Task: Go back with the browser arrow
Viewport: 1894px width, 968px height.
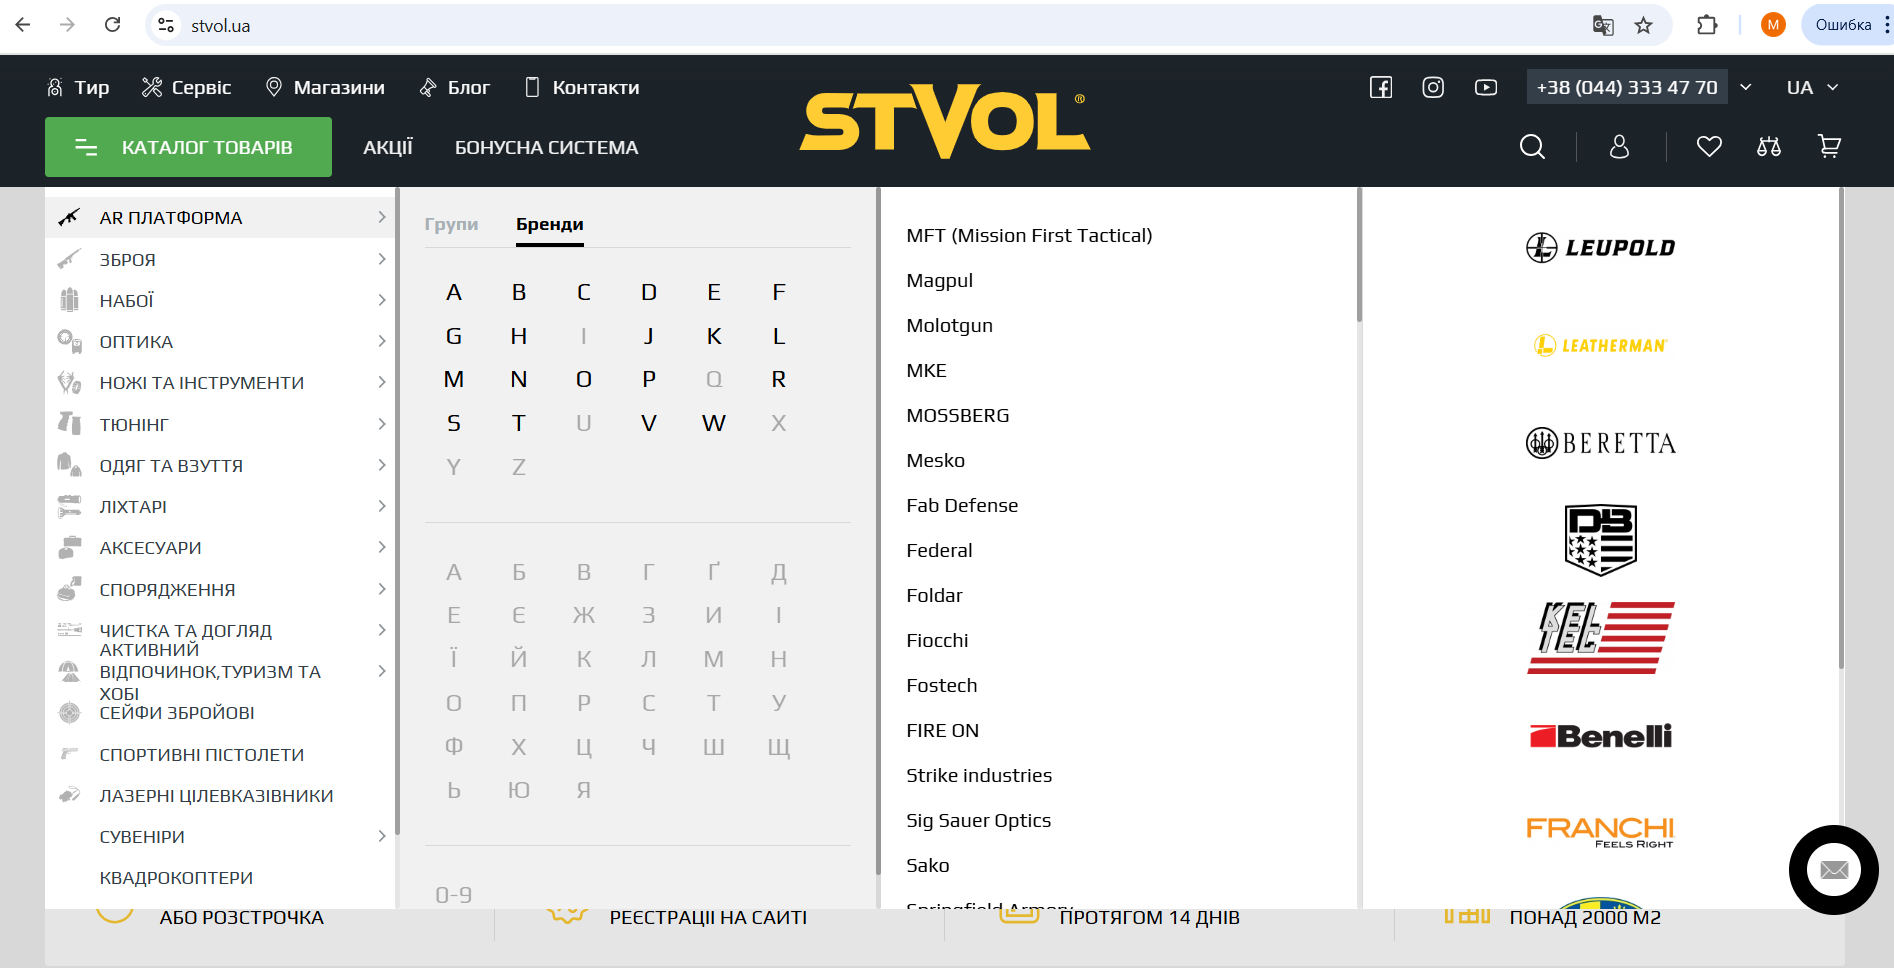Action: [x=23, y=25]
